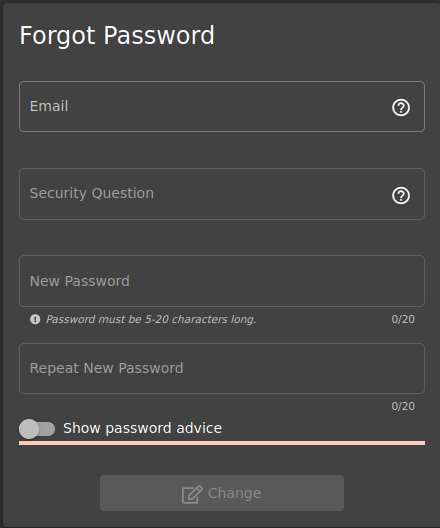
Task: Click the 'Security Question' placeholder text
Action: pyautogui.click(x=92, y=194)
